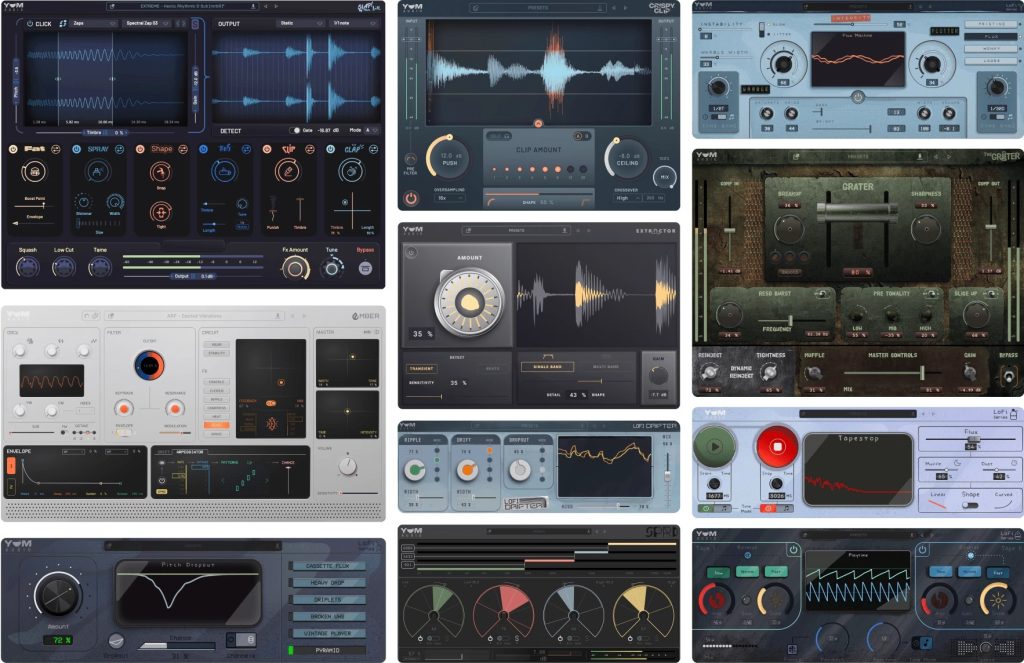Toggle the Extractor power button

coord(411,253)
